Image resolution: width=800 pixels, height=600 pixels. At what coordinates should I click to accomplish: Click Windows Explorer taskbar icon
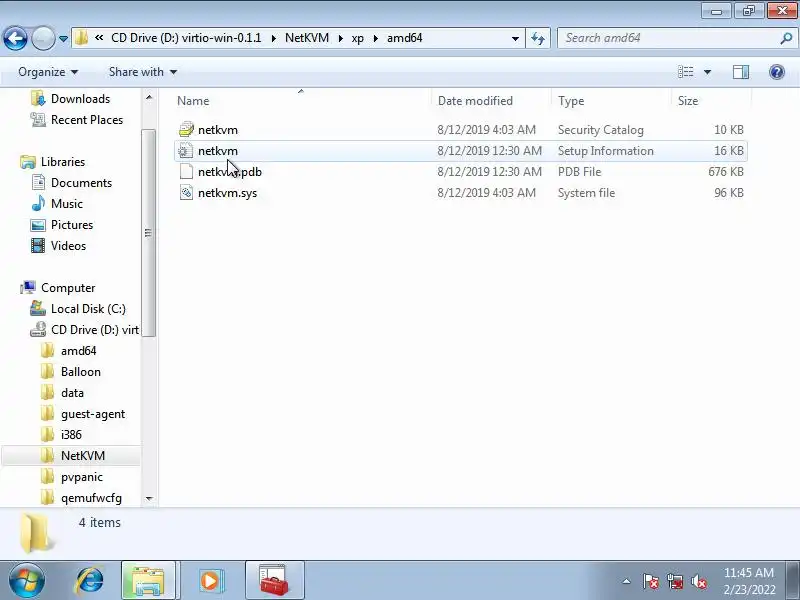(148, 581)
